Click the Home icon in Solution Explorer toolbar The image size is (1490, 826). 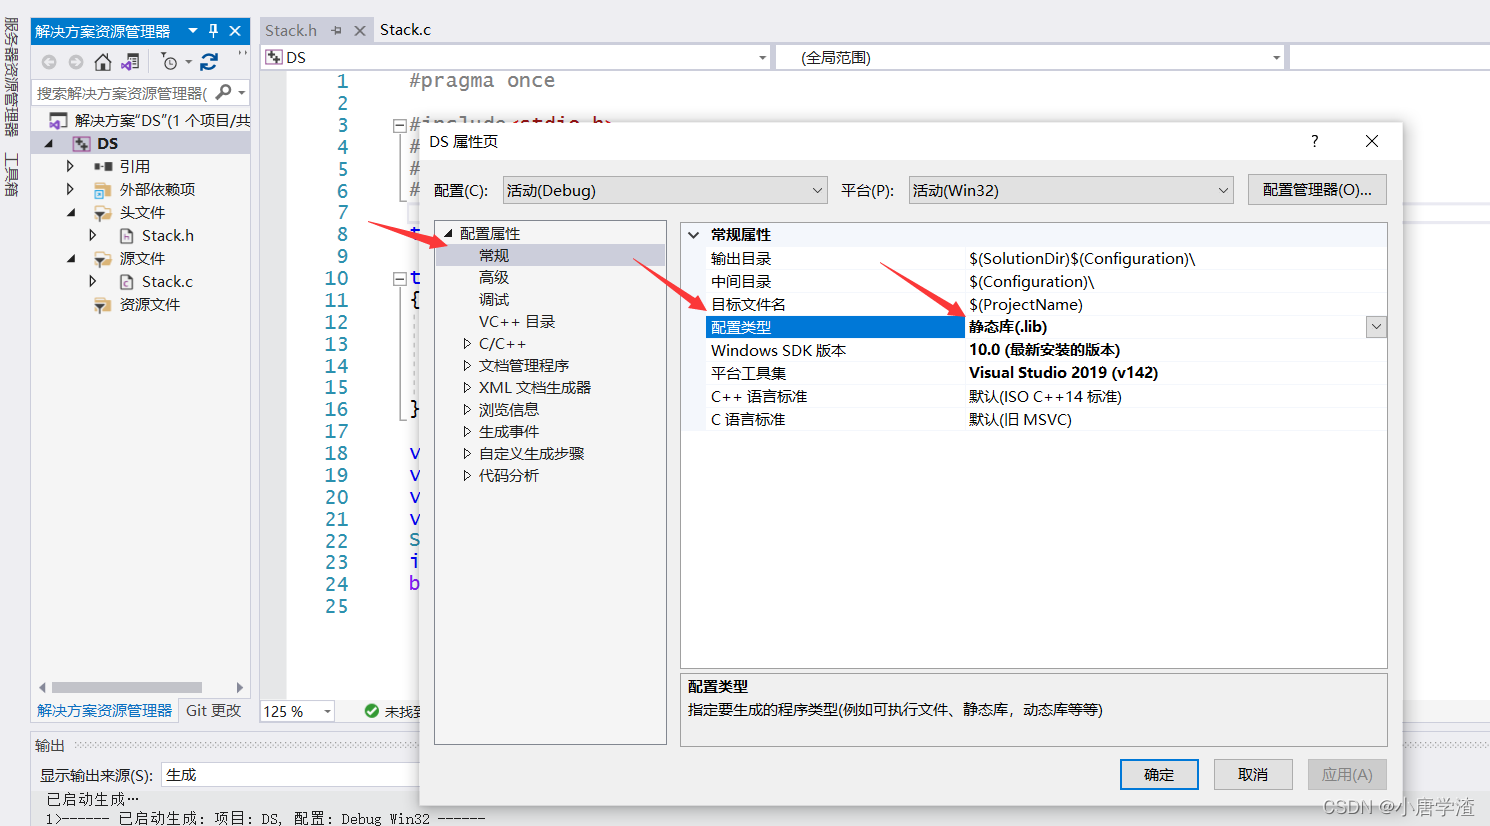tap(102, 62)
